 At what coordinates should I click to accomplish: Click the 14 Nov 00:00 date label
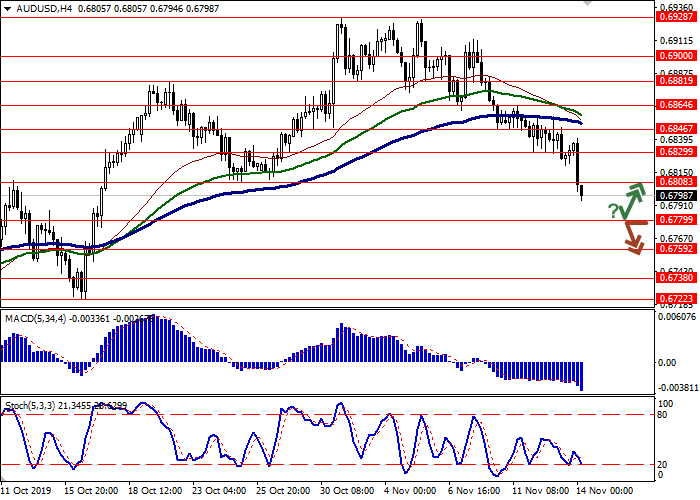tap(603, 491)
